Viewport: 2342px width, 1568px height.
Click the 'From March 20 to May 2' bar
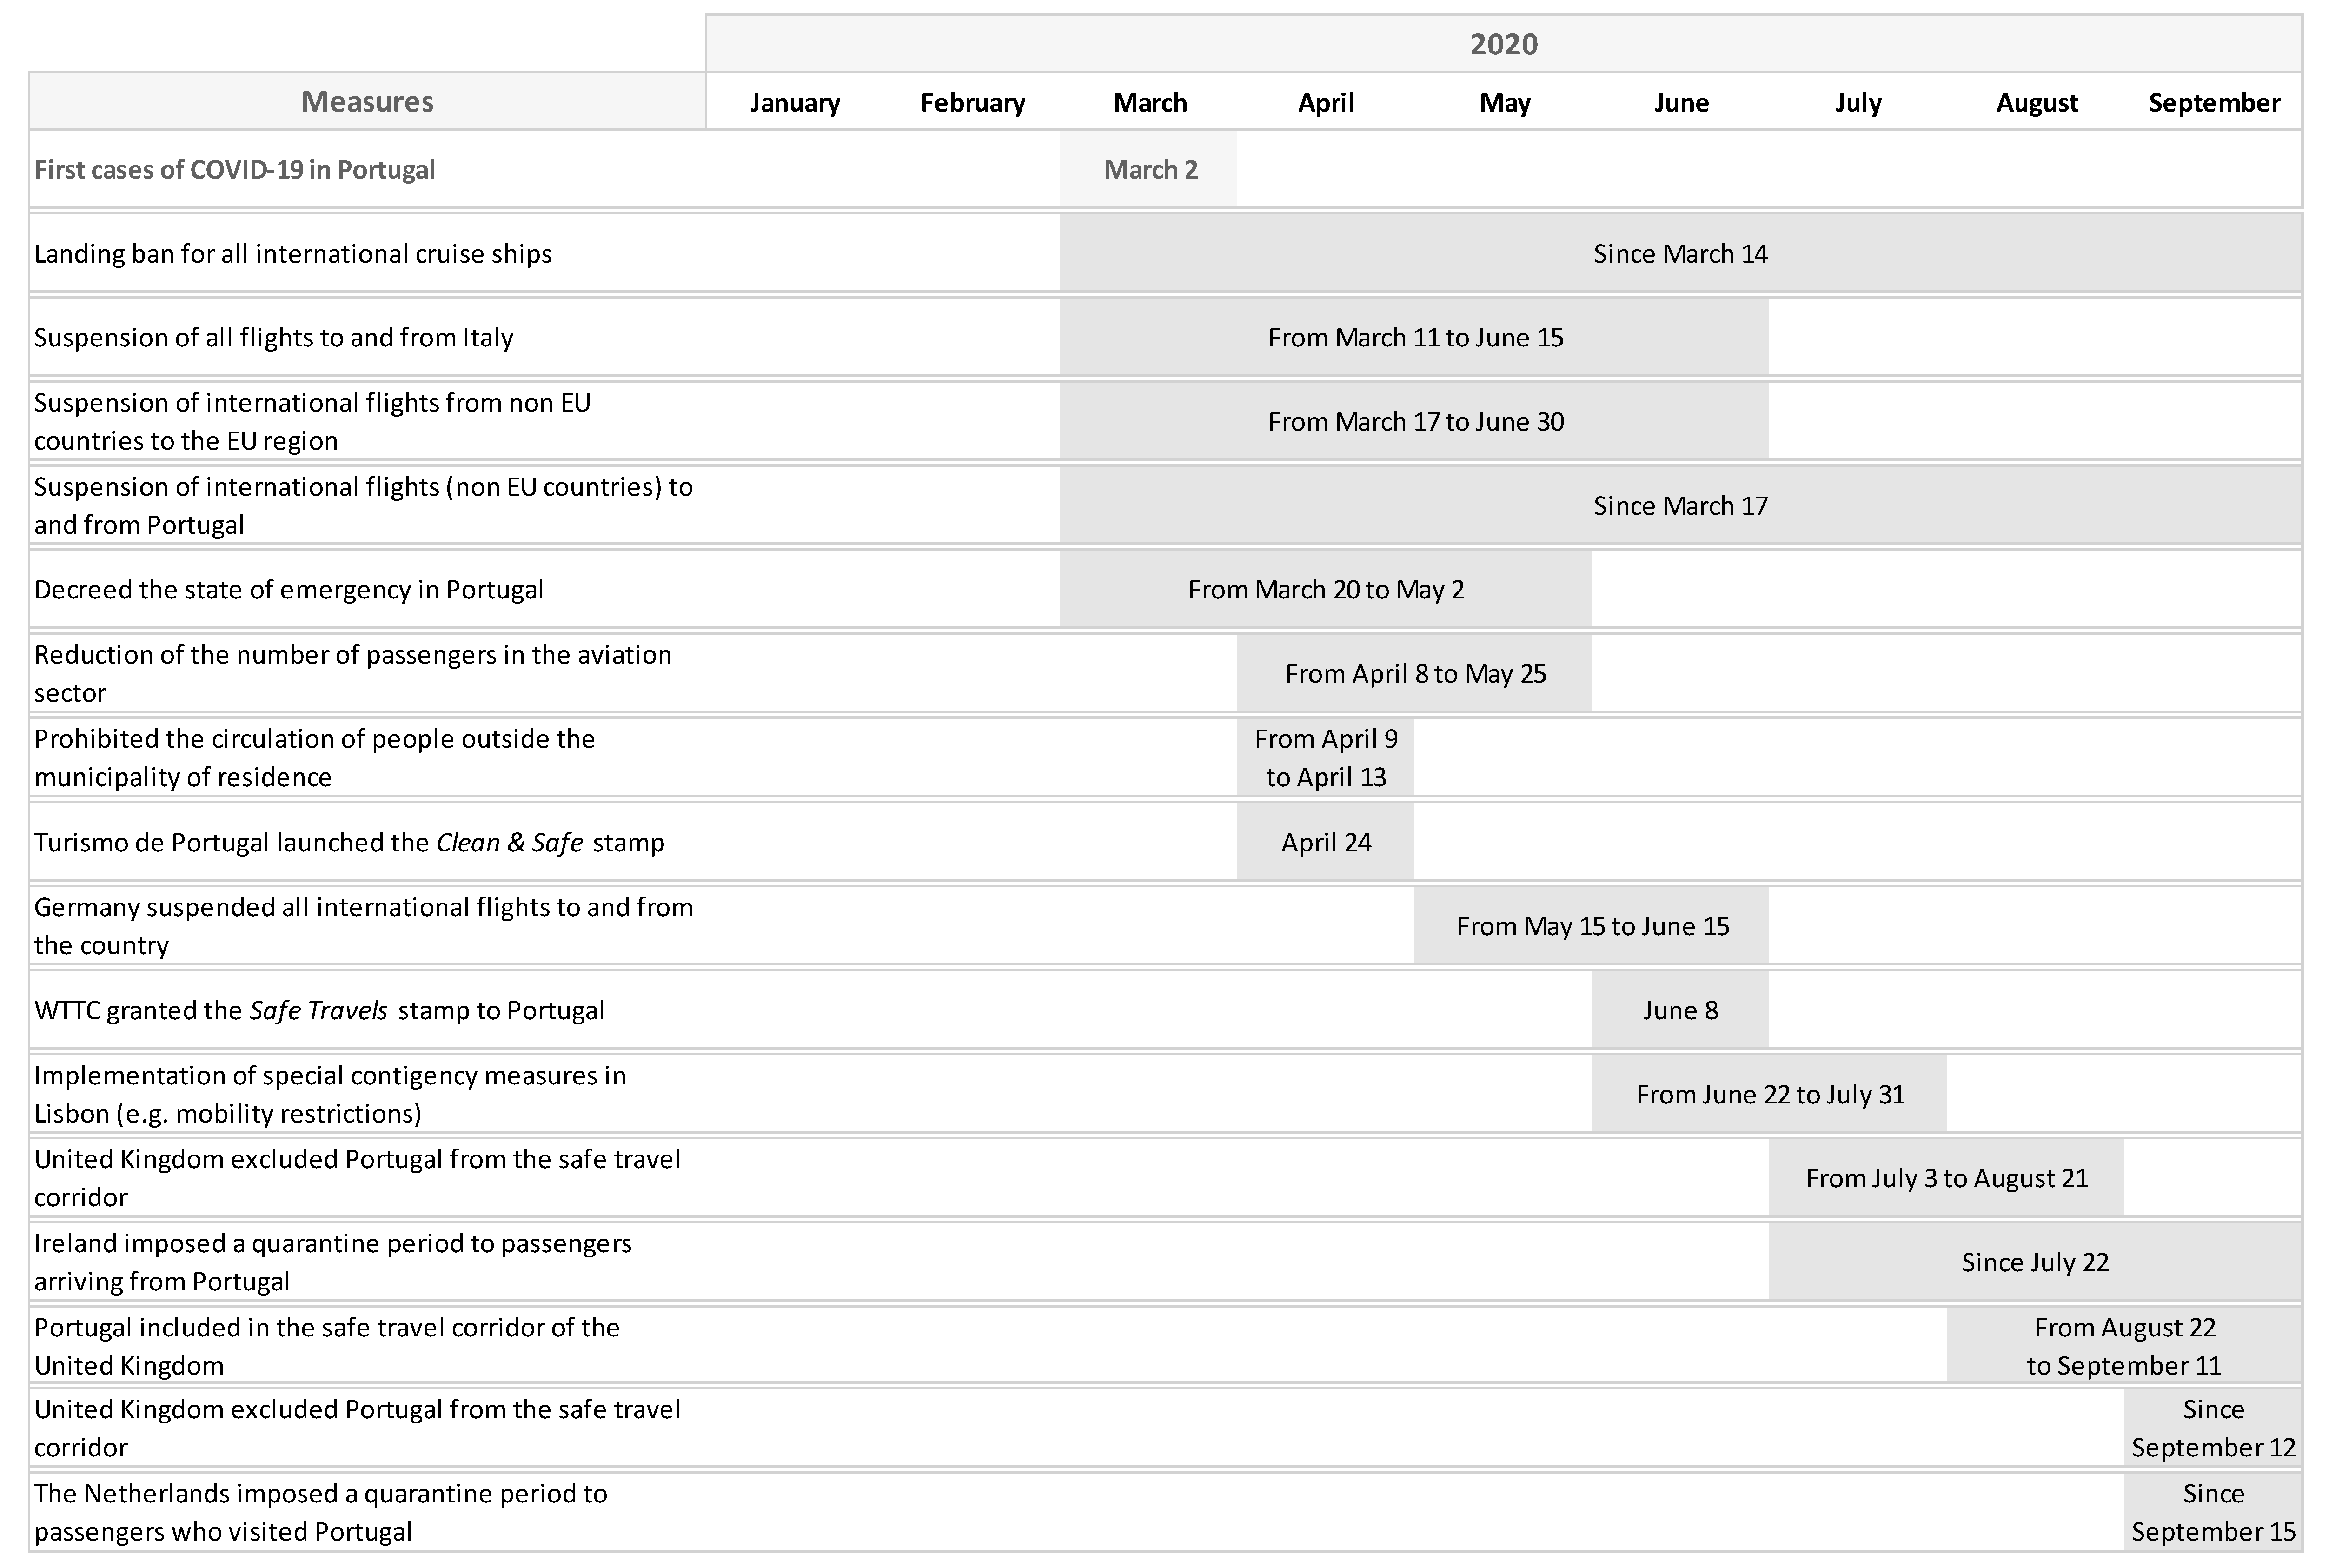1326,590
